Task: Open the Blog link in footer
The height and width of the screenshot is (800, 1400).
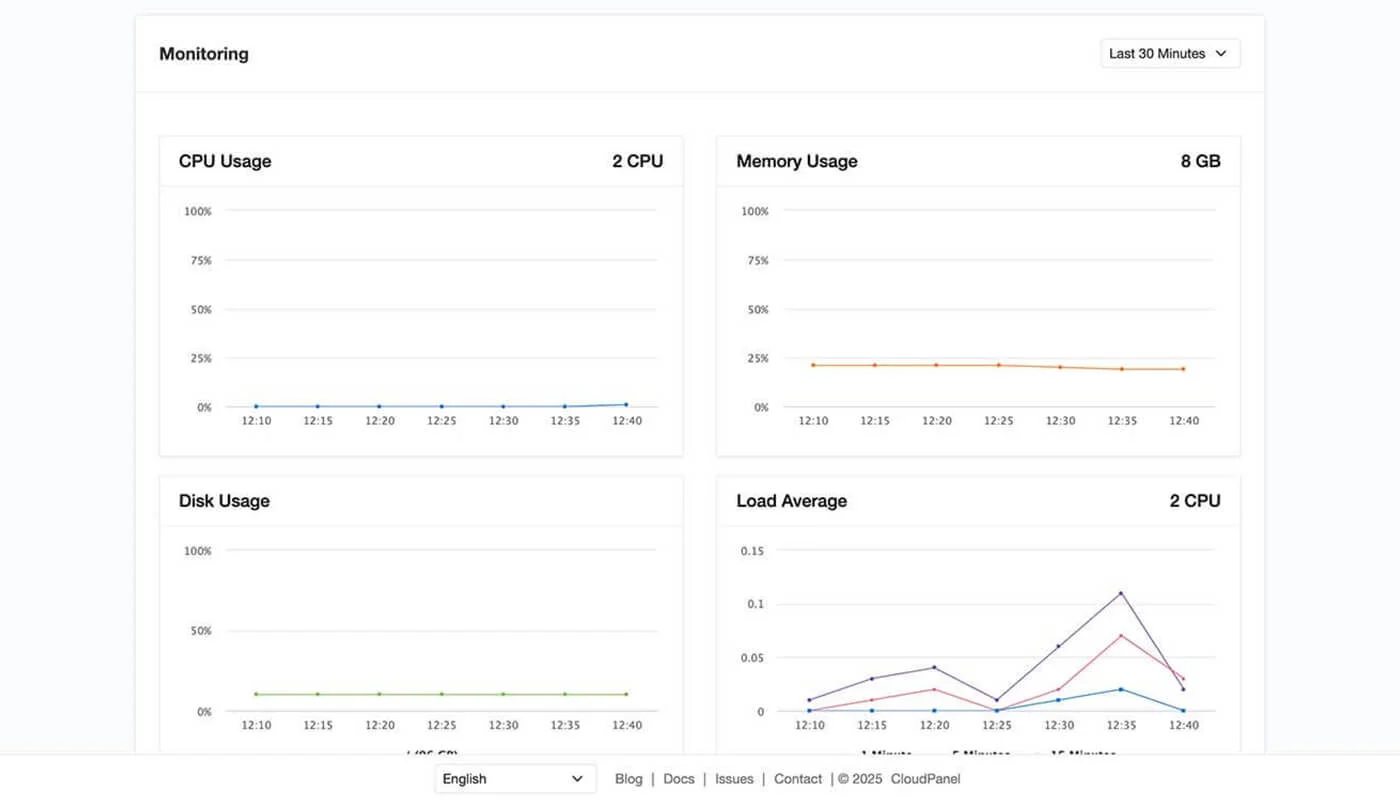Action: 628,779
